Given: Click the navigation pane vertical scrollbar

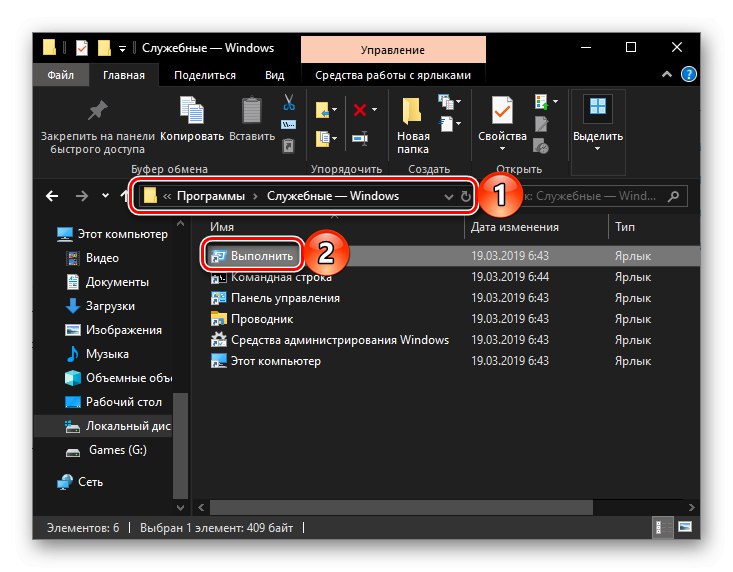Looking at the screenshot, I should (180, 444).
